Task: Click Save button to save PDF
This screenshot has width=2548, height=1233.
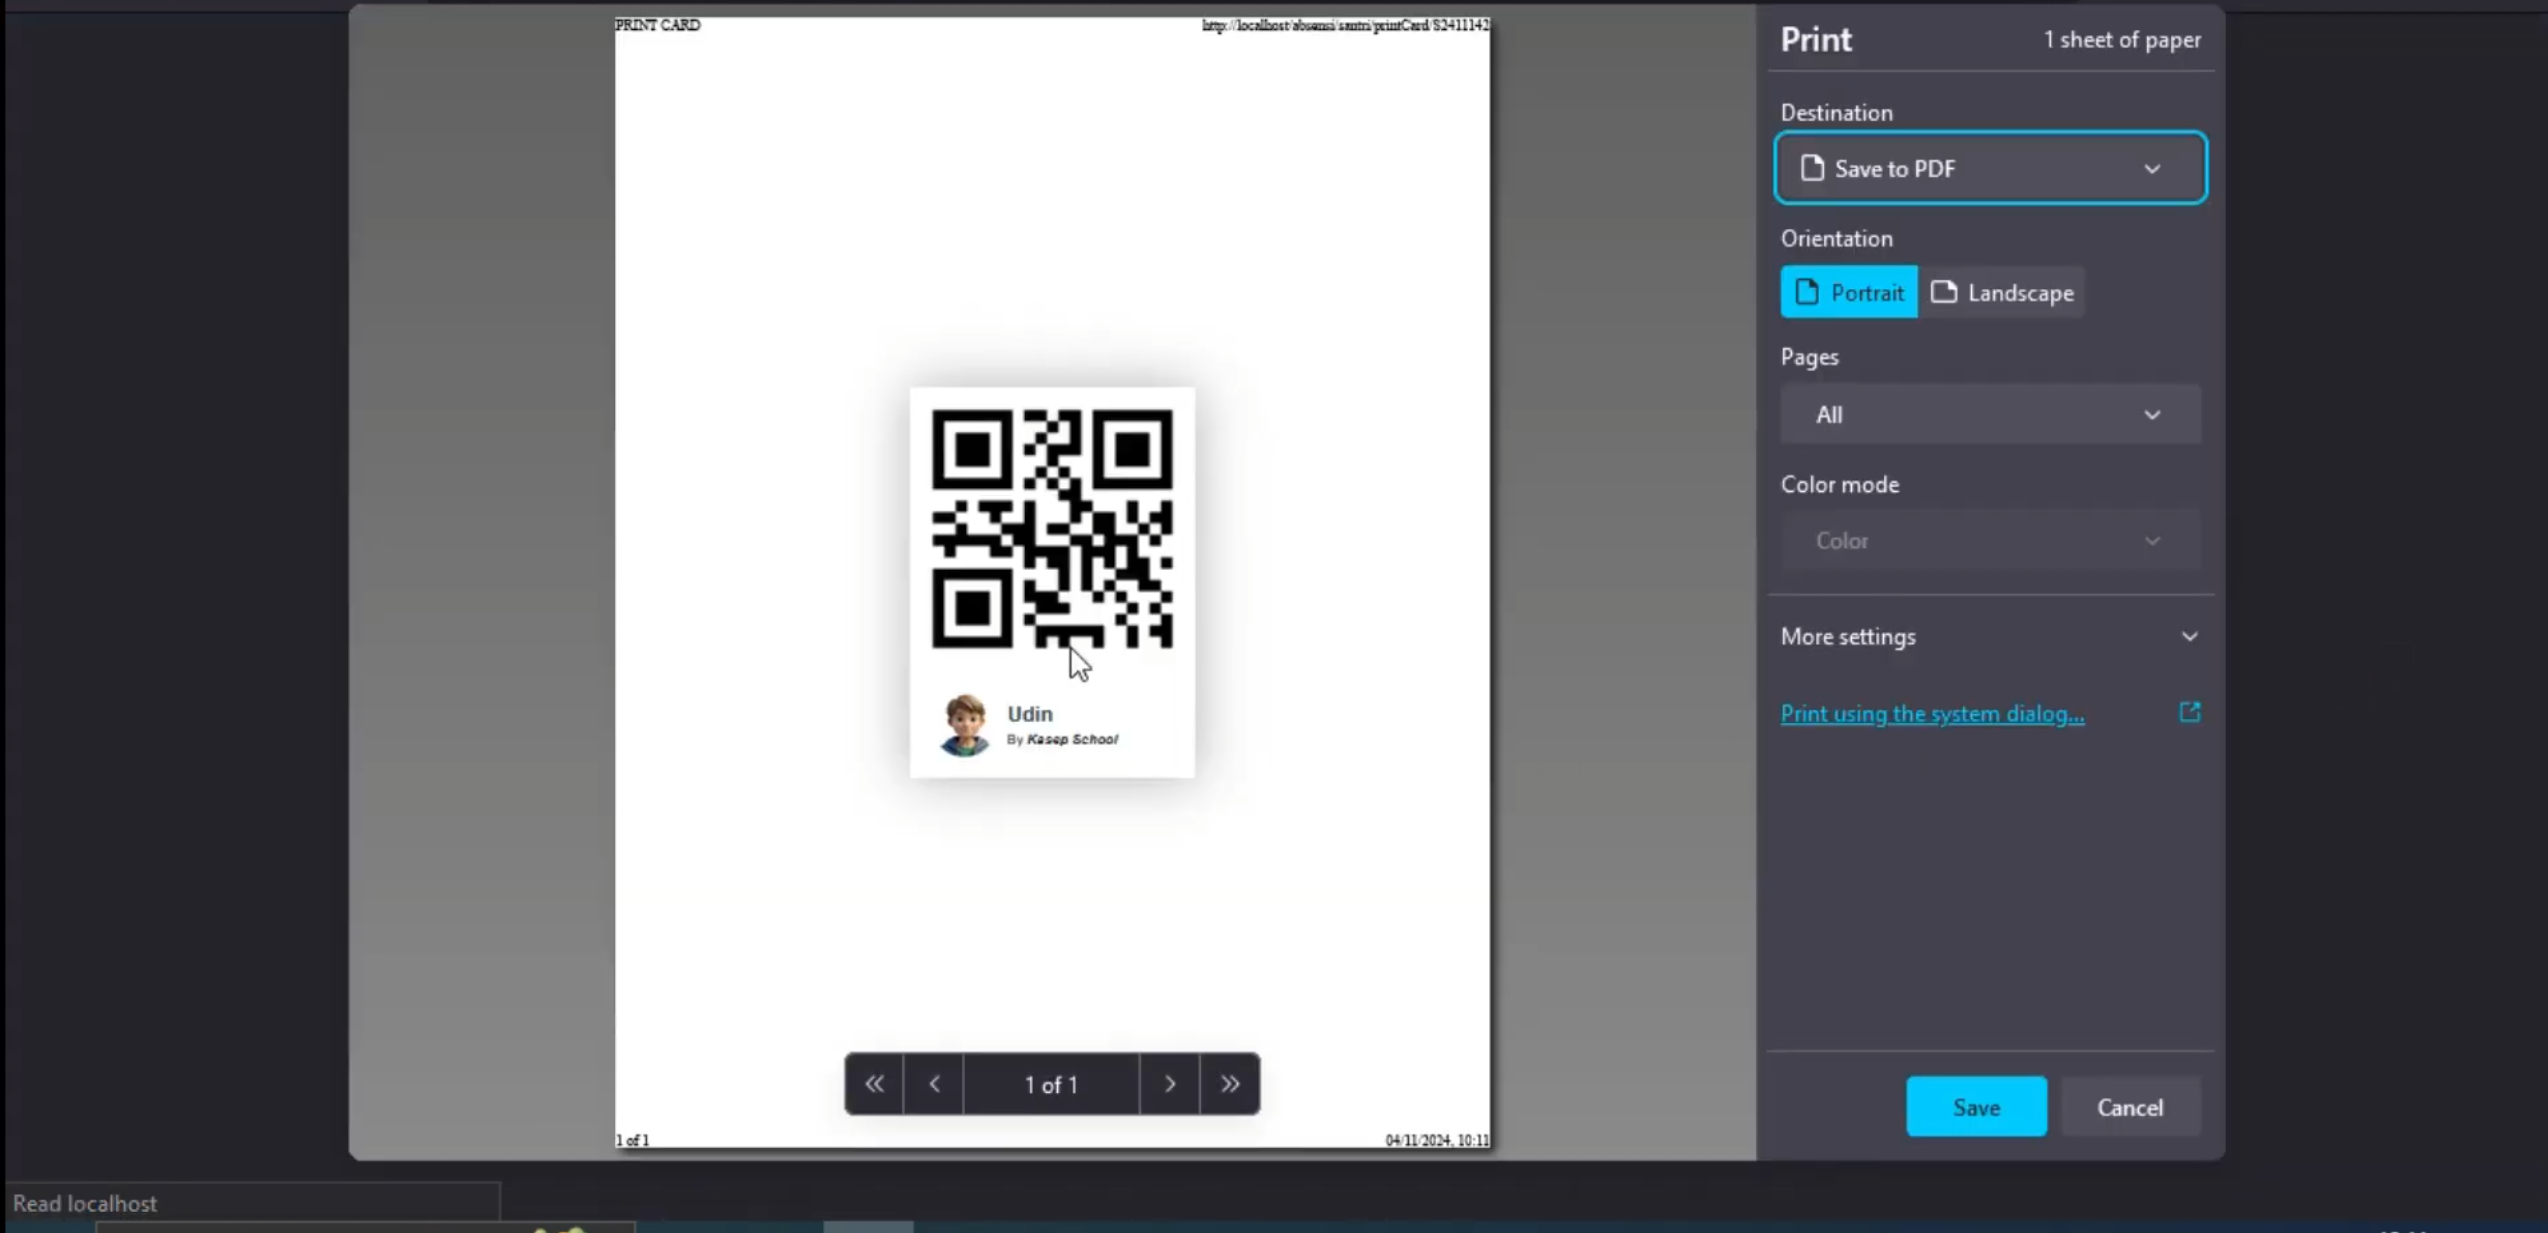Action: pos(1975,1106)
